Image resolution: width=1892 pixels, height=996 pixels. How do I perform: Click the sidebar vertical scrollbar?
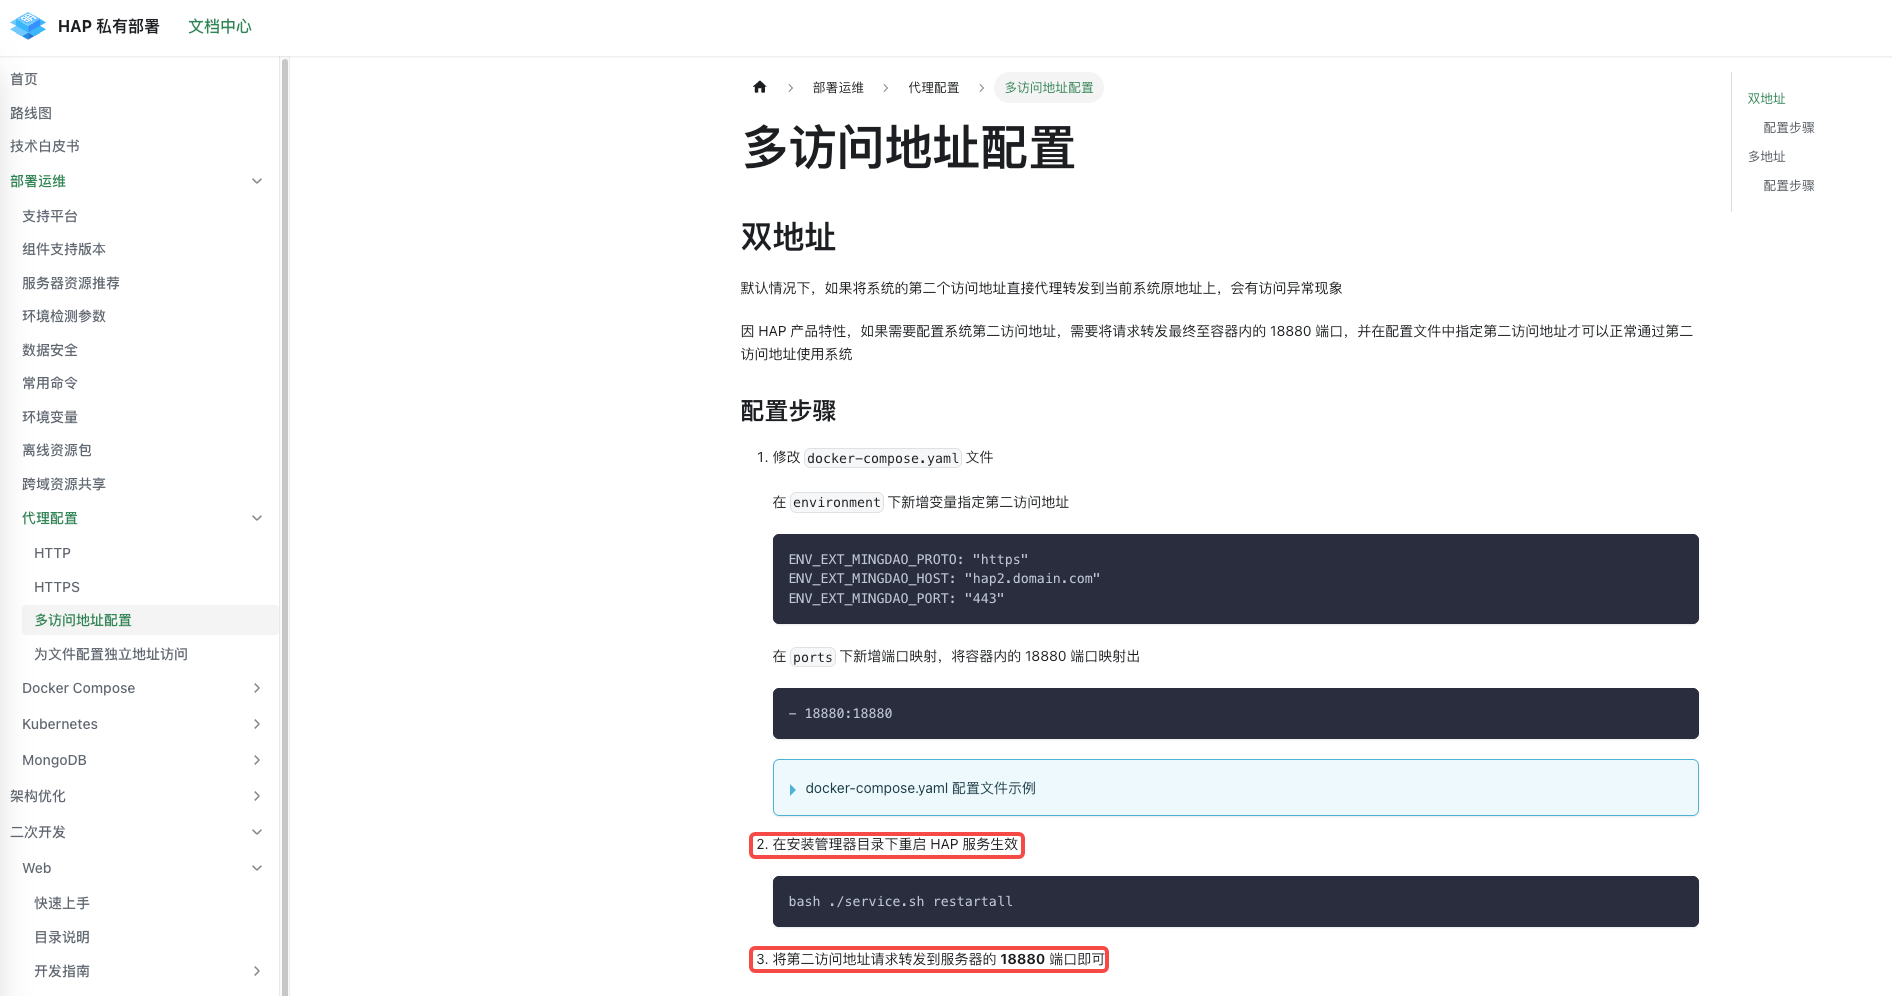285,526
